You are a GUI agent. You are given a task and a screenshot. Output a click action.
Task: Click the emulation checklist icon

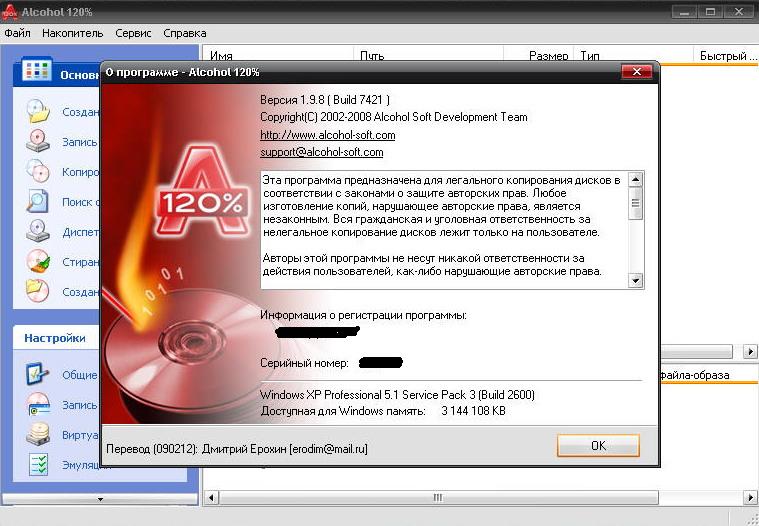(x=38, y=464)
